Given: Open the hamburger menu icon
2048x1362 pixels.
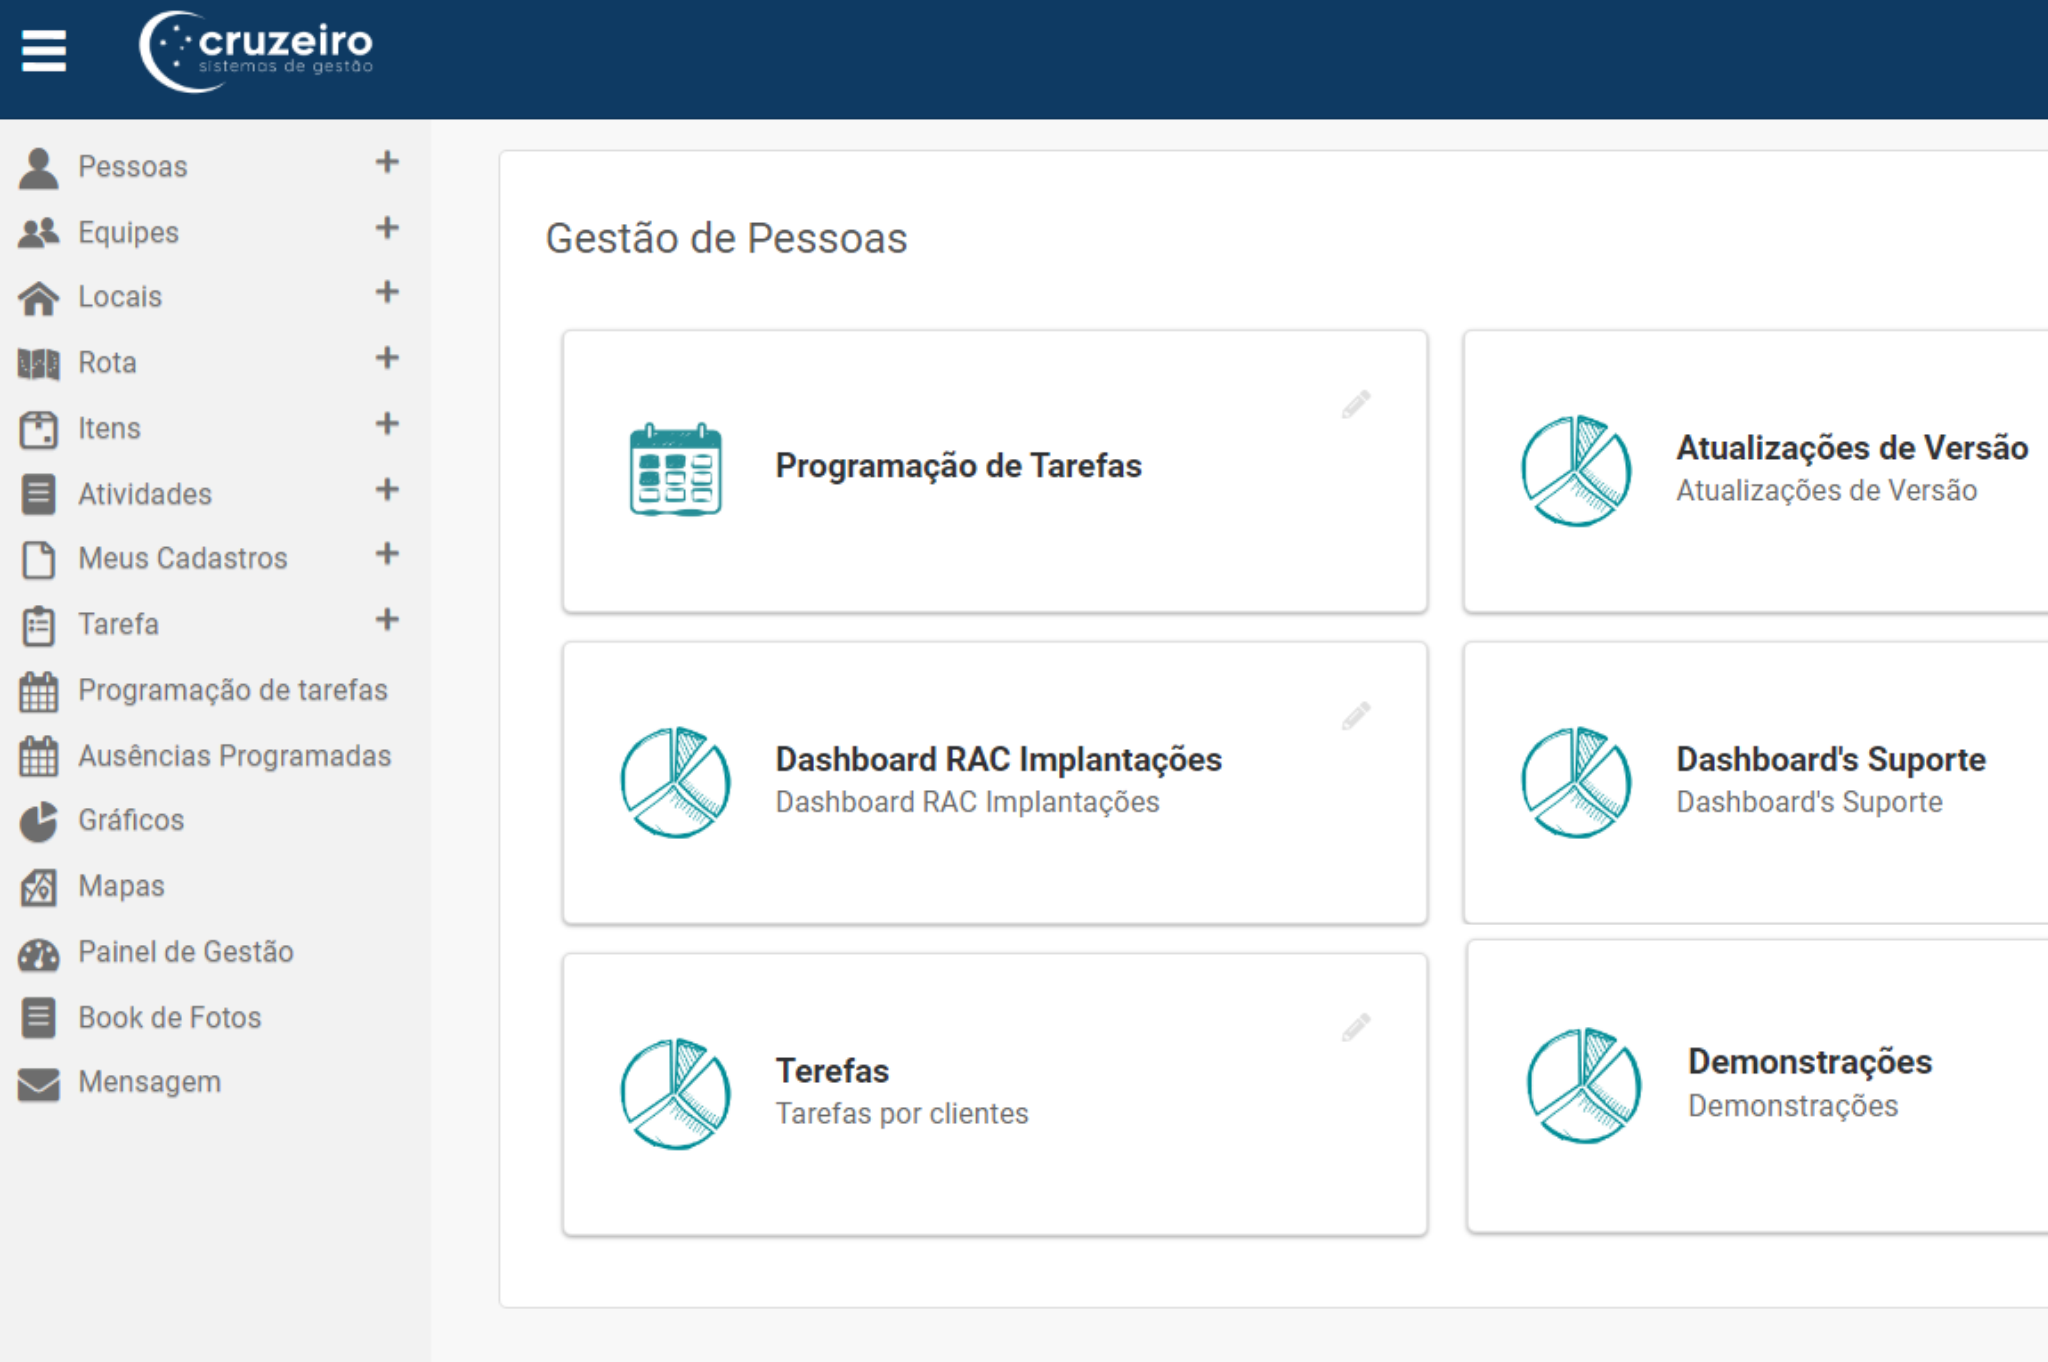Looking at the screenshot, I should tap(43, 50).
